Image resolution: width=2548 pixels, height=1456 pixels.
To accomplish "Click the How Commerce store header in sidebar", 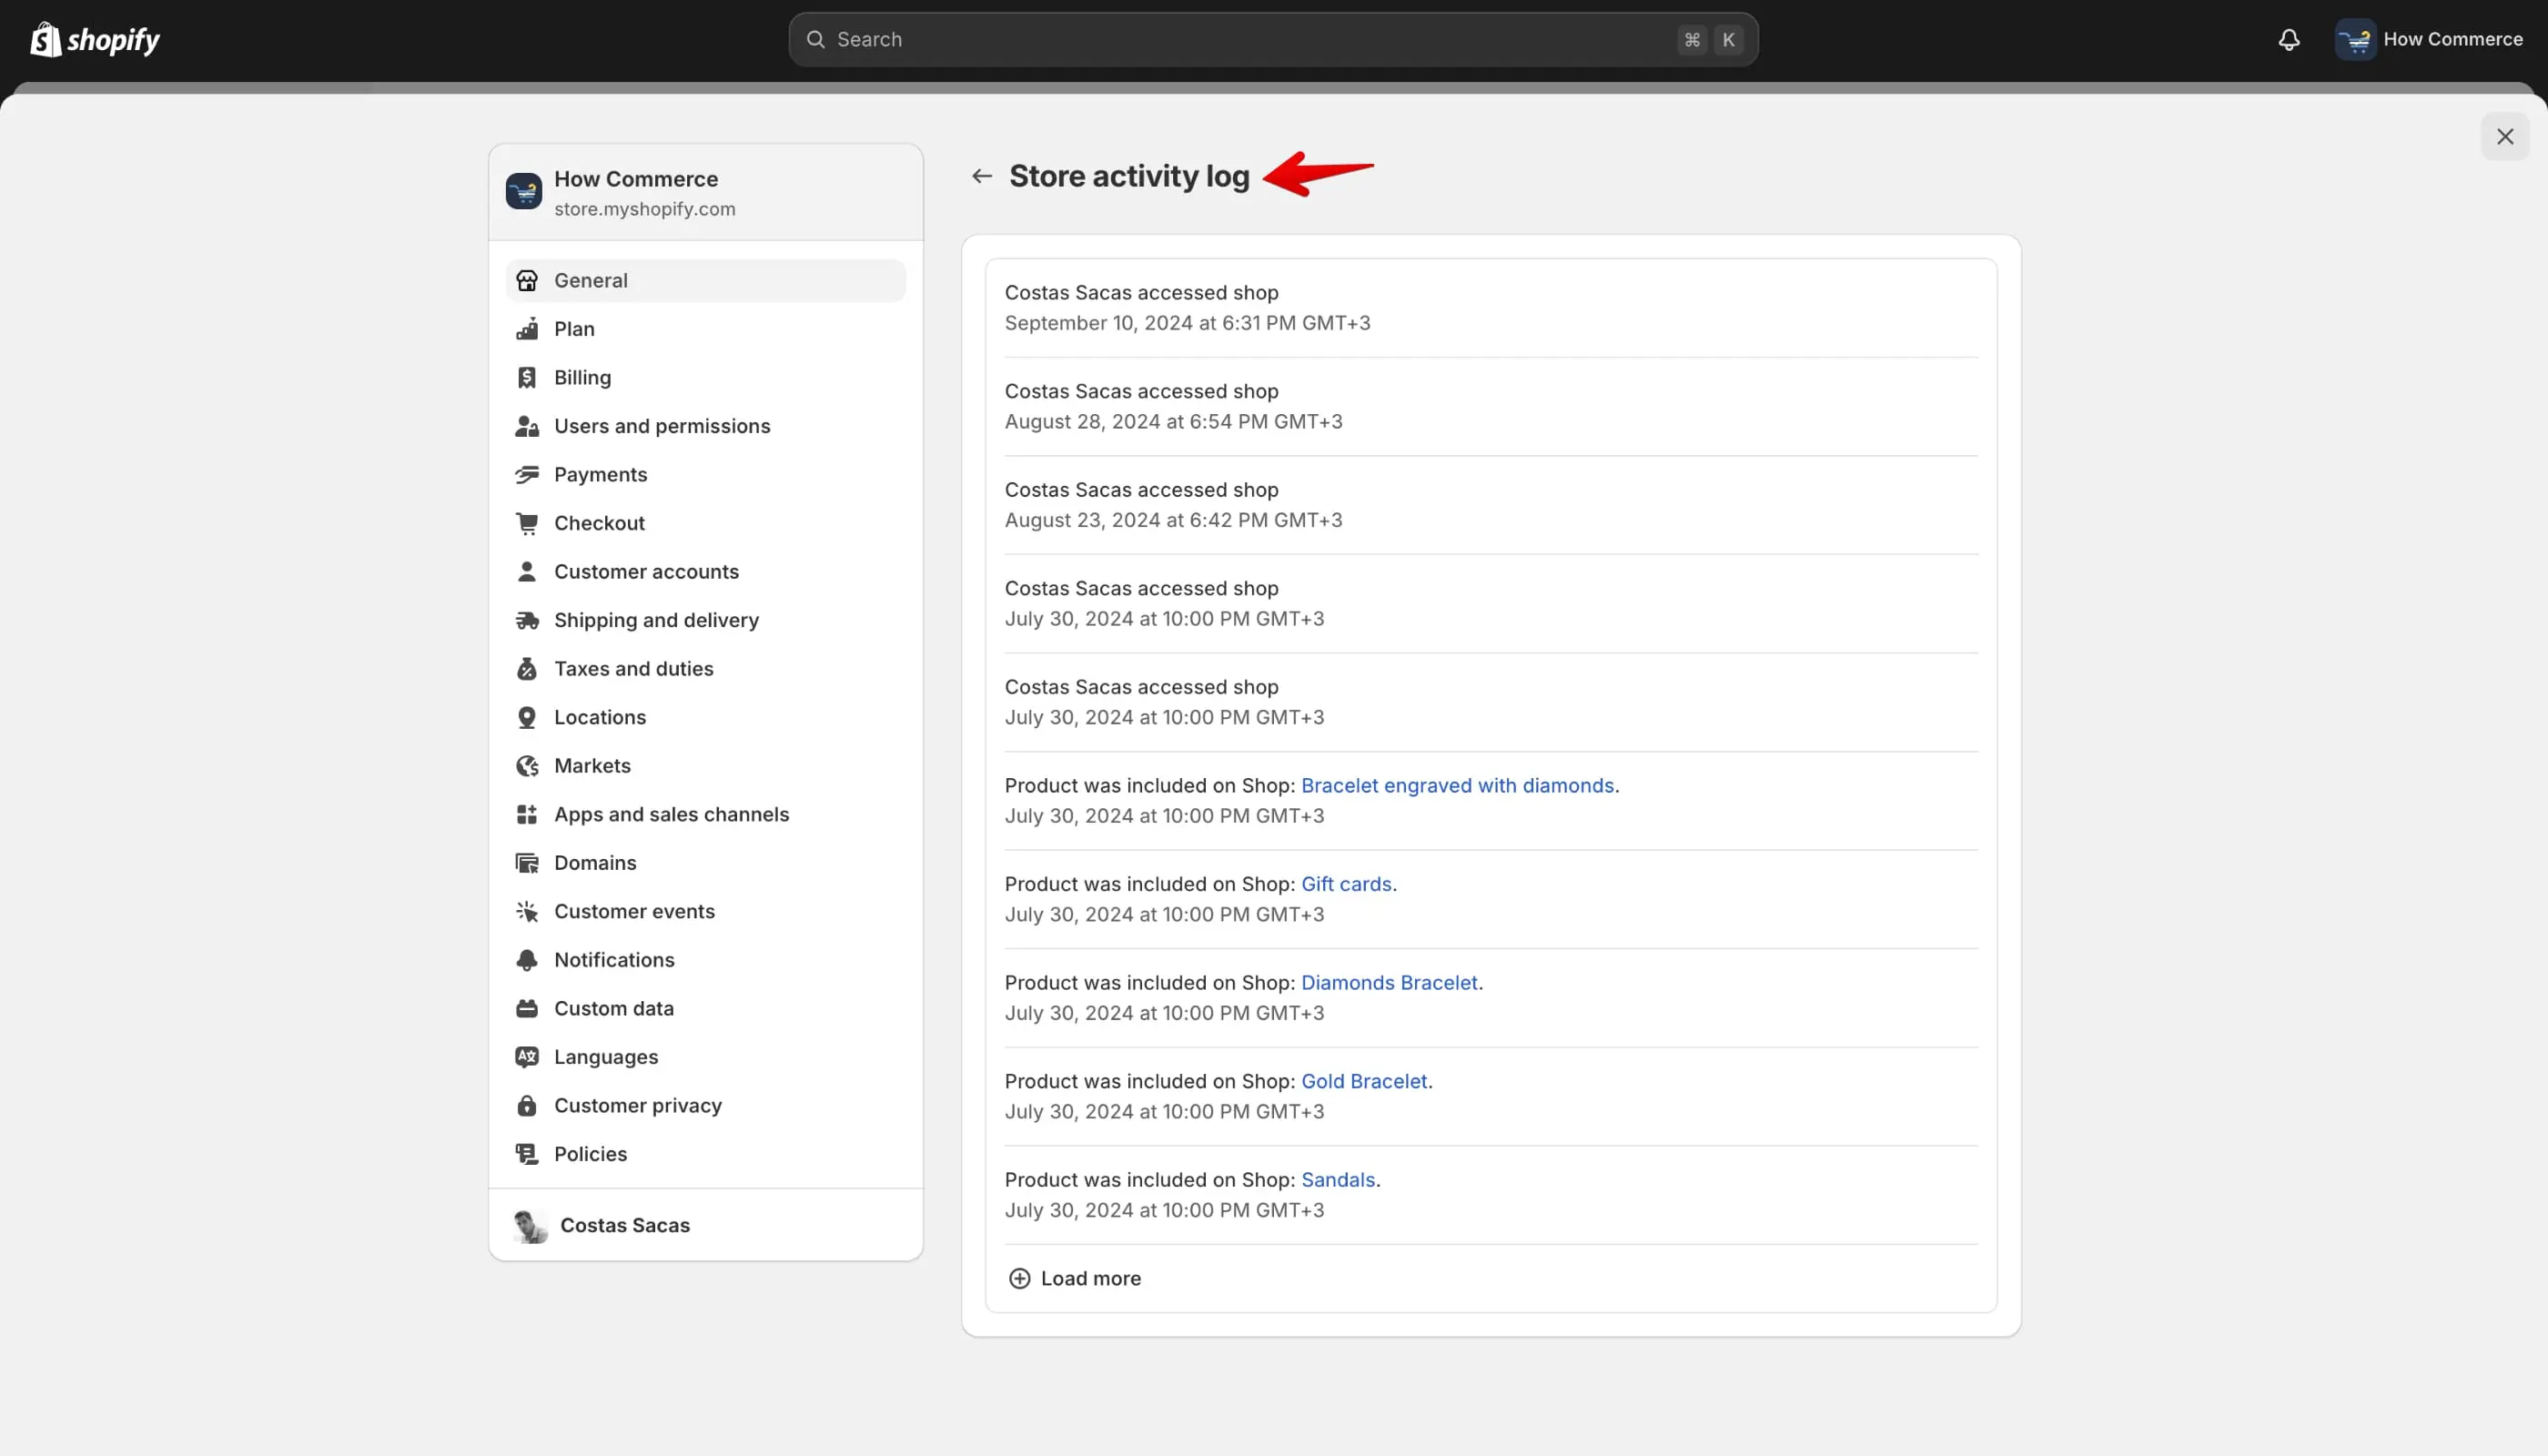I will [x=706, y=192].
